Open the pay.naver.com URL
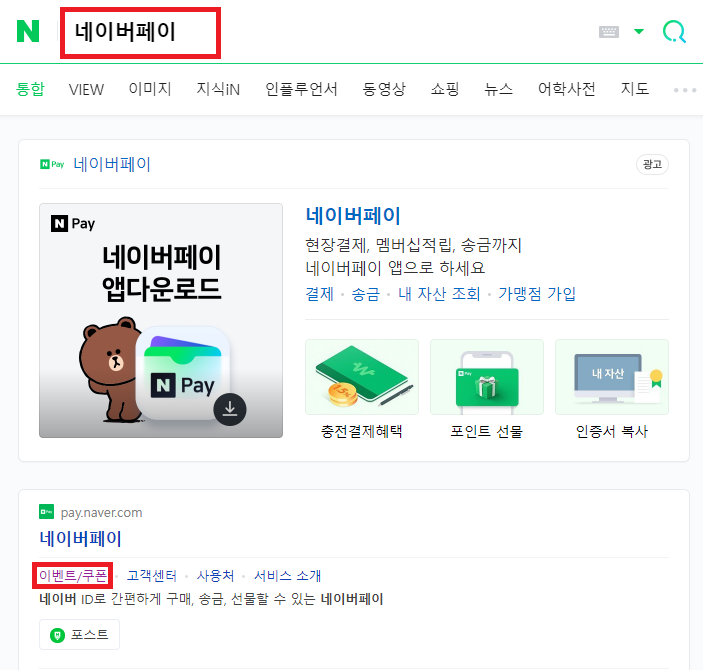This screenshot has width=703, height=670. click(101, 512)
